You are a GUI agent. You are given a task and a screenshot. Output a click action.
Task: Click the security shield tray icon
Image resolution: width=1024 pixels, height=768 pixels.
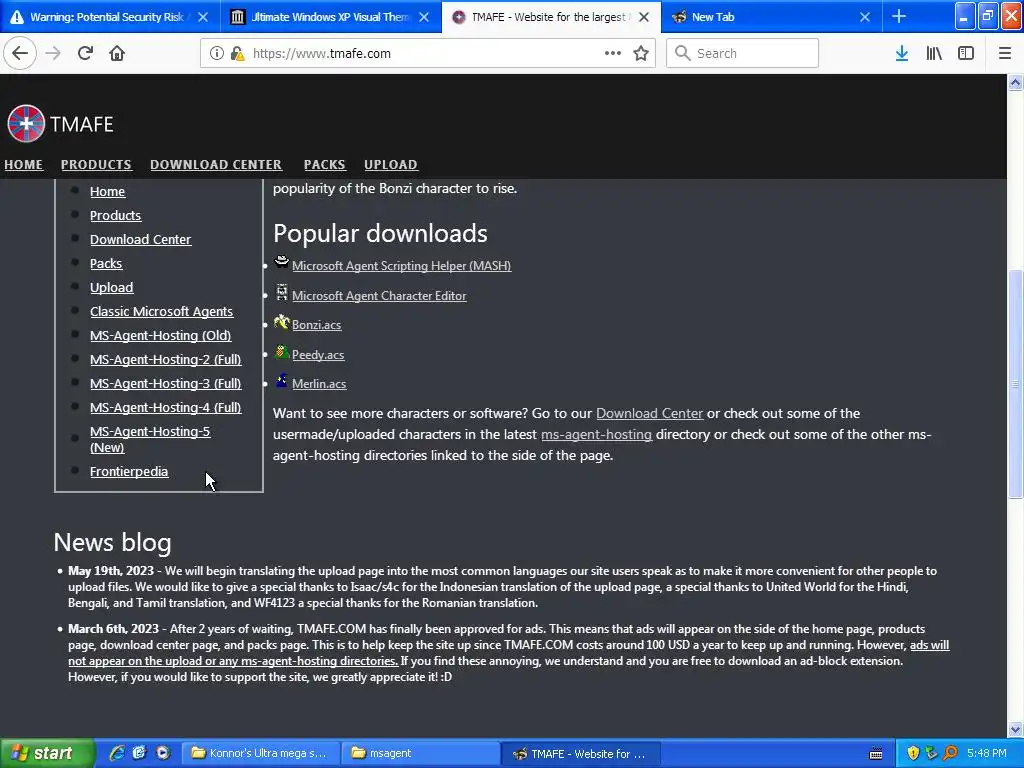[913, 753]
